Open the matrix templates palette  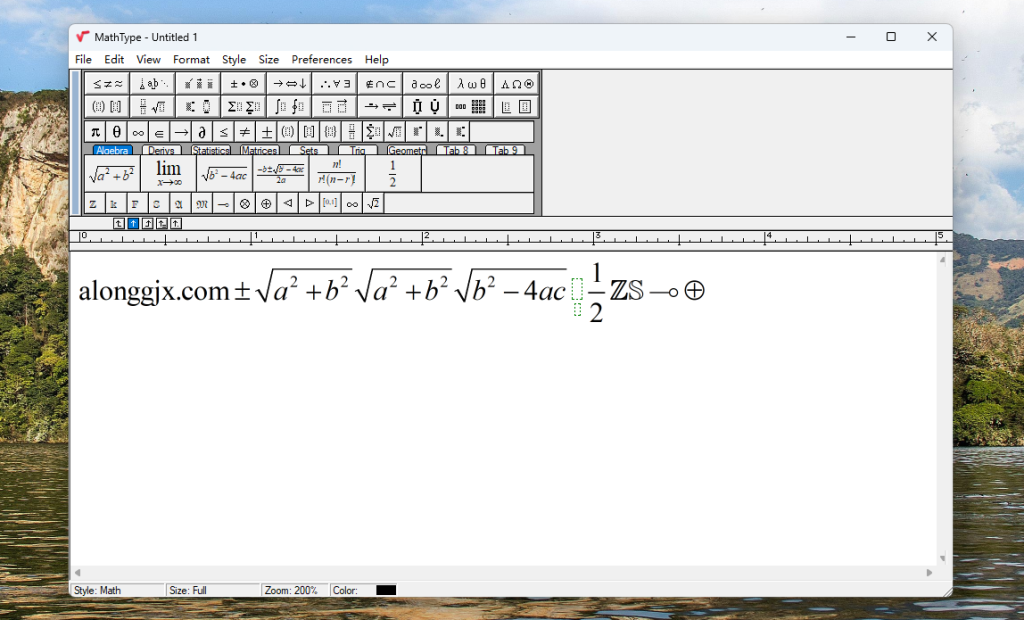click(471, 106)
